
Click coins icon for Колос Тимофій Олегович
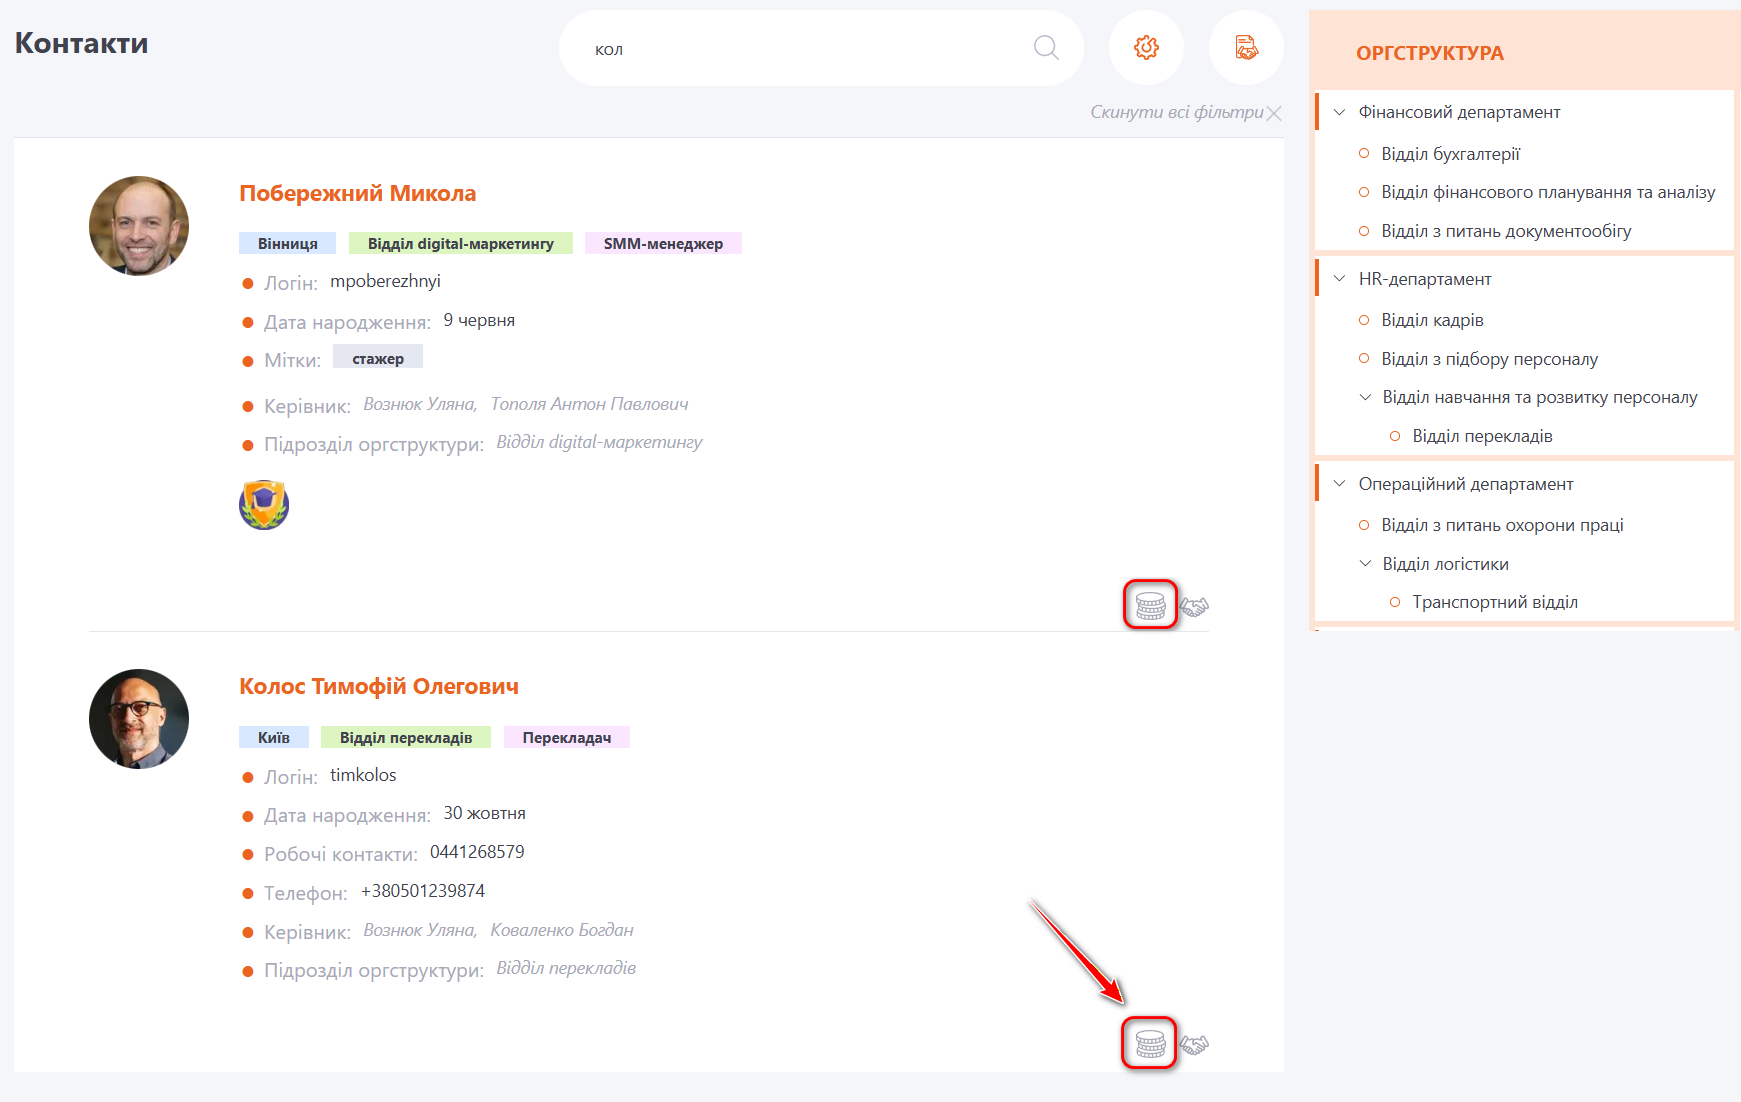coord(1149,1044)
